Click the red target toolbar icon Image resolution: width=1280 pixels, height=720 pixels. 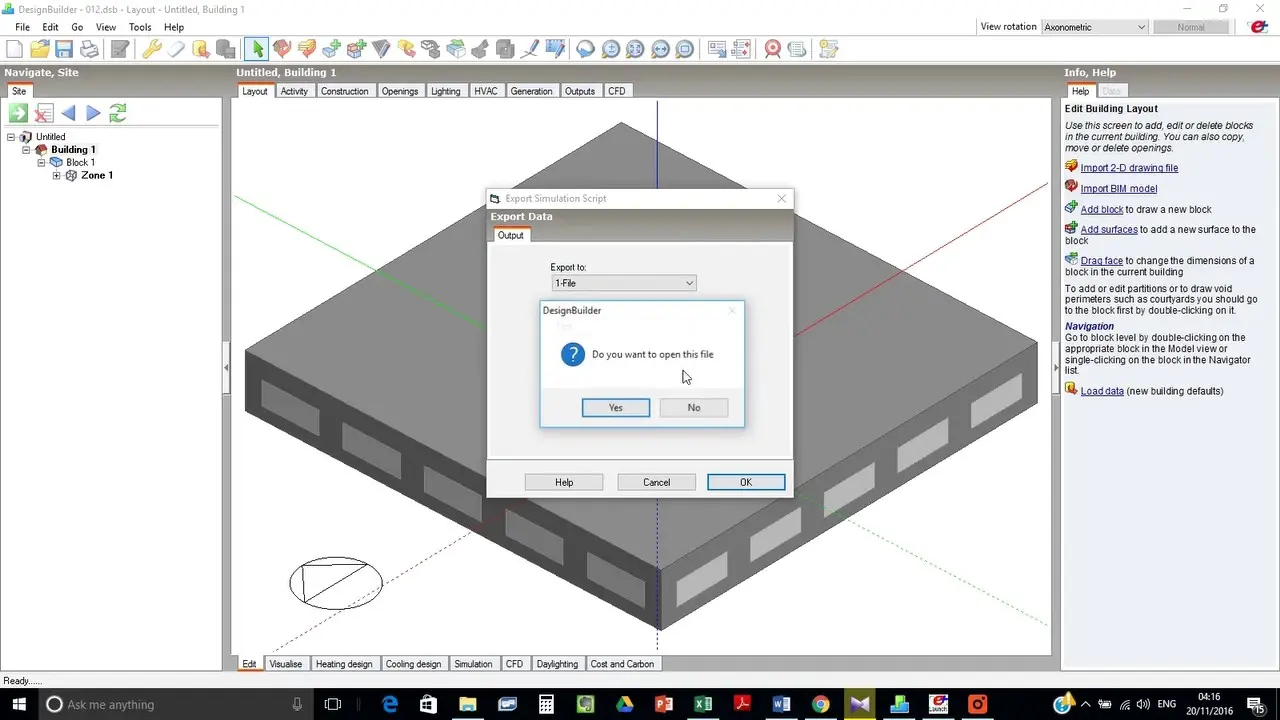[773, 48]
